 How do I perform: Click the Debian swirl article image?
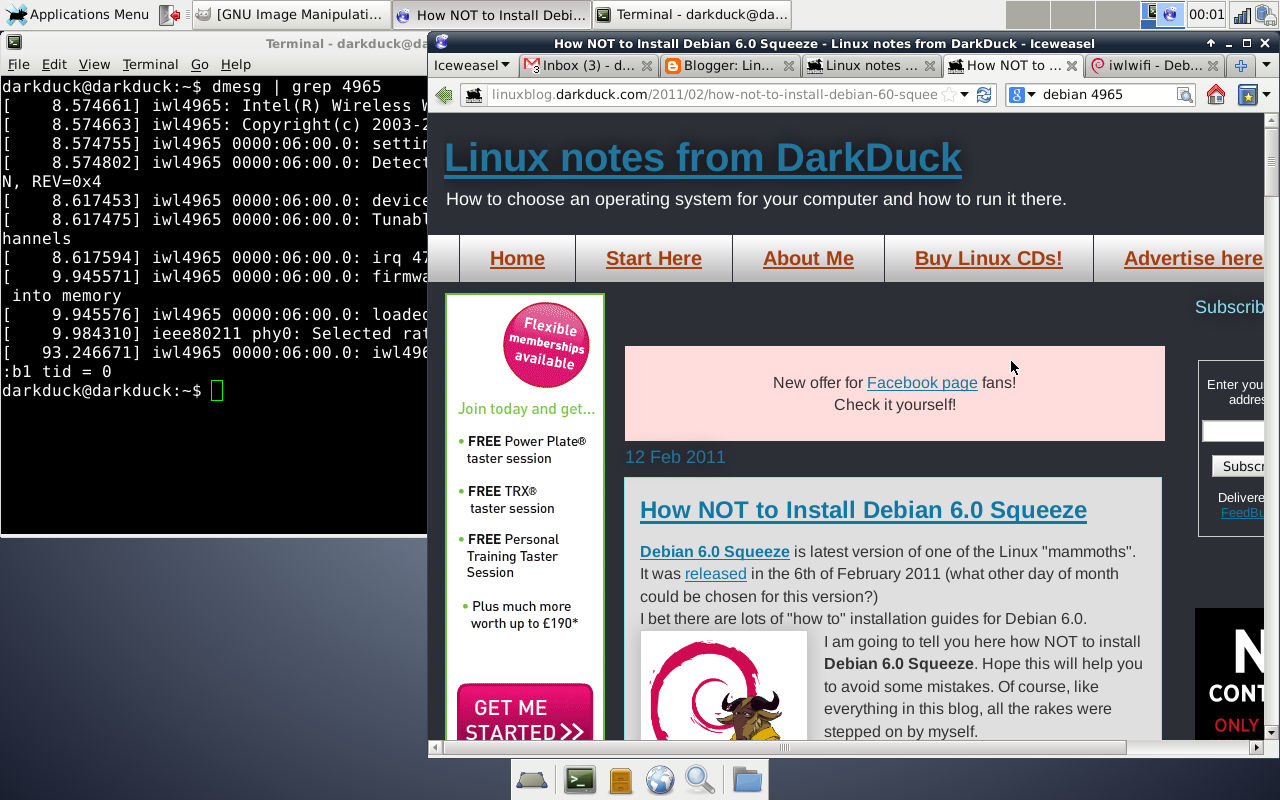[724, 686]
